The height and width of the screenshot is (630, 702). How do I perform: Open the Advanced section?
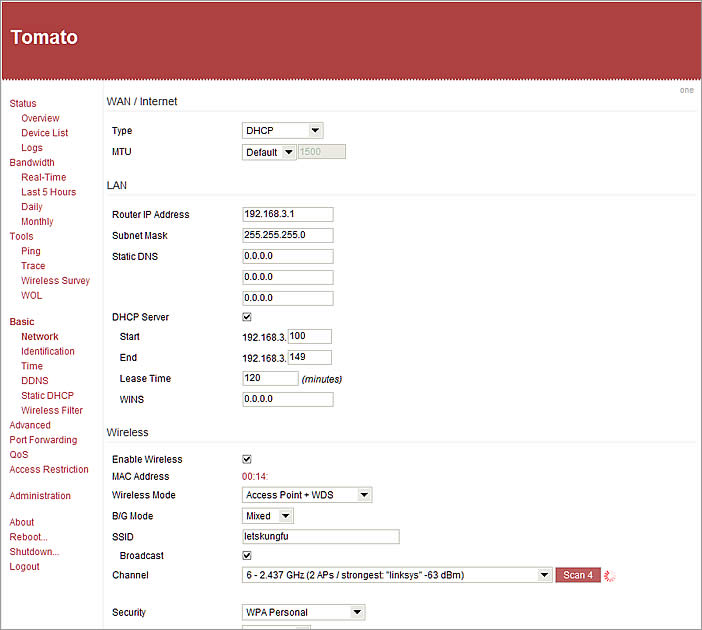tap(30, 425)
